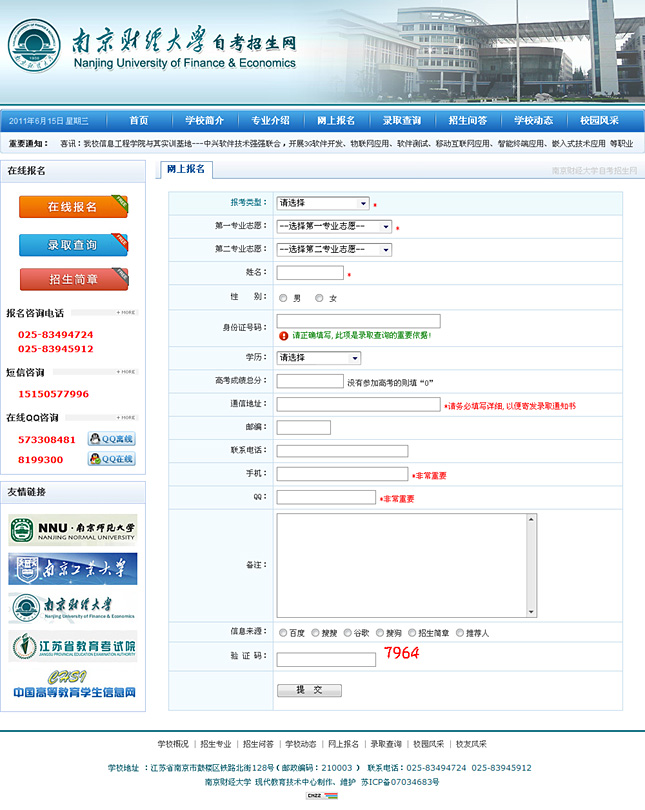The width and height of the screenshot is (645, 810).
Task: Click +MORE next to 在线QQ咨询
Action: 125,417
